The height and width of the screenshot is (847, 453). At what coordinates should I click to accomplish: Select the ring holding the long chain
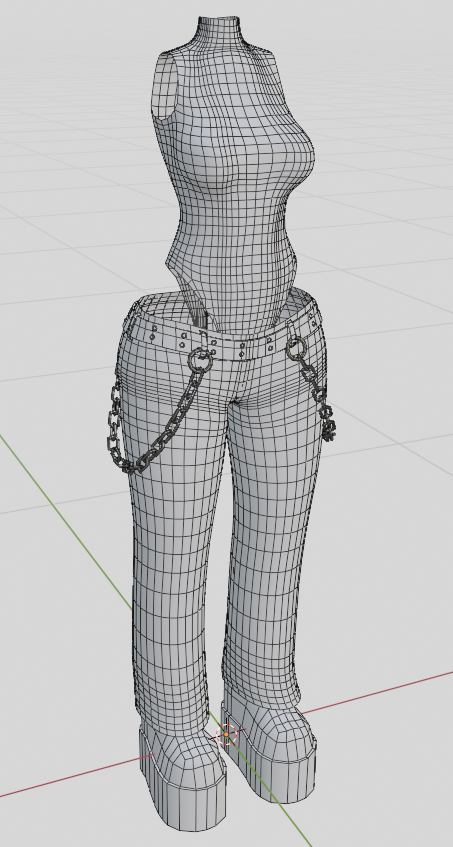(x=201, y=359)
